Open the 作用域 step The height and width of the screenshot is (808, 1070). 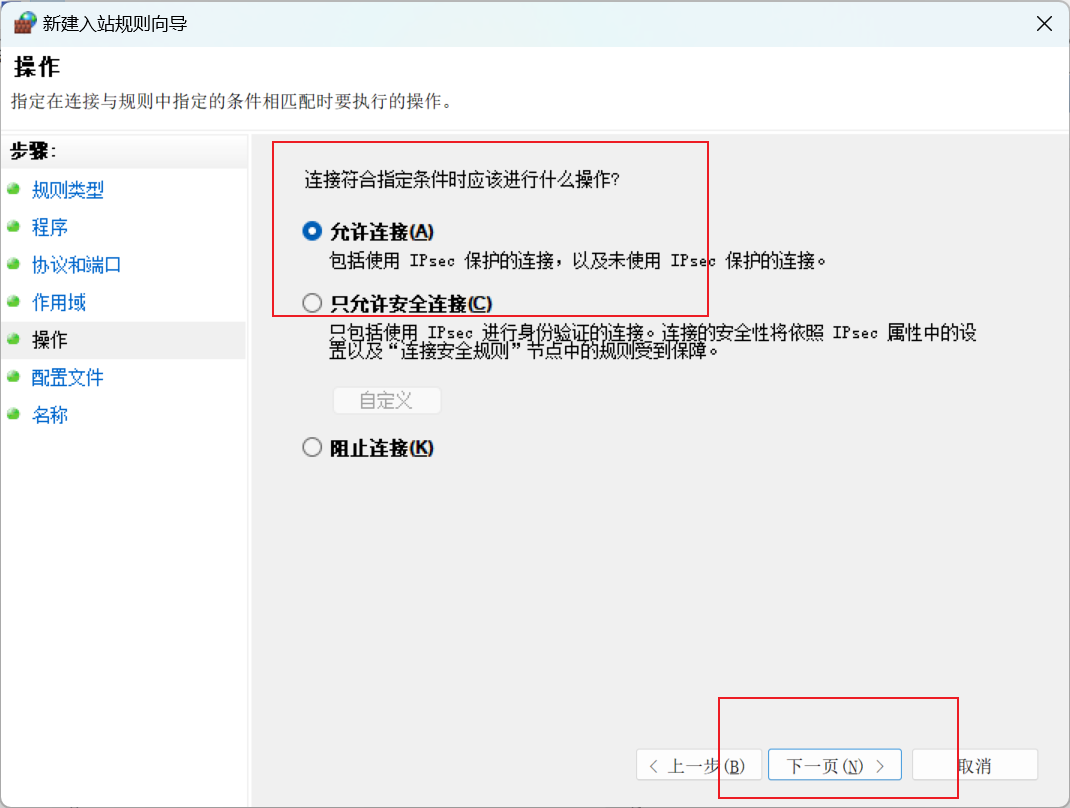pos(59,302)
